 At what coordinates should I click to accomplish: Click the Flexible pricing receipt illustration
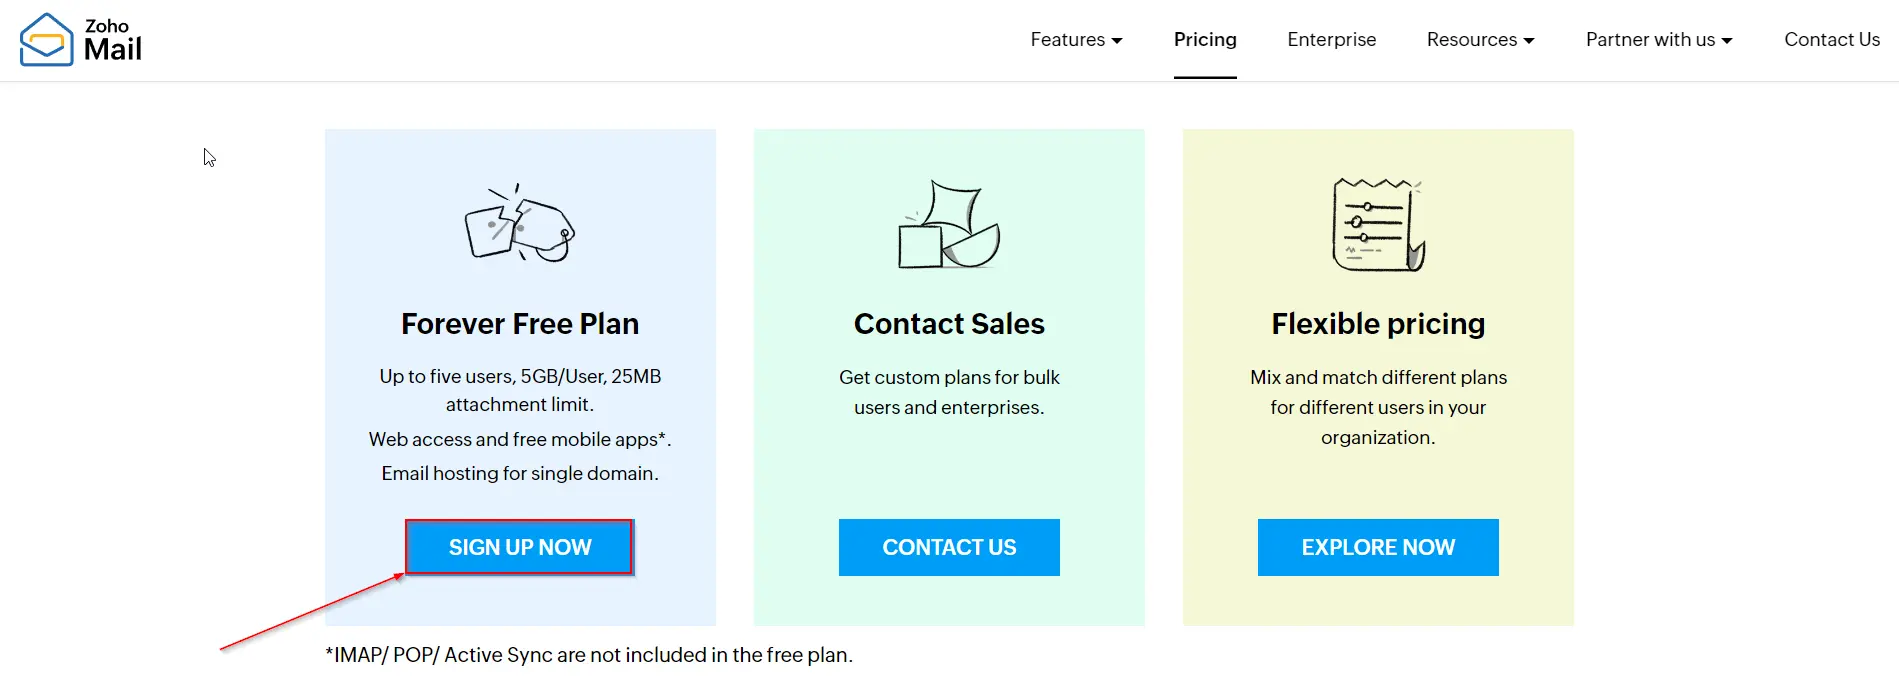pos(1378,225)
